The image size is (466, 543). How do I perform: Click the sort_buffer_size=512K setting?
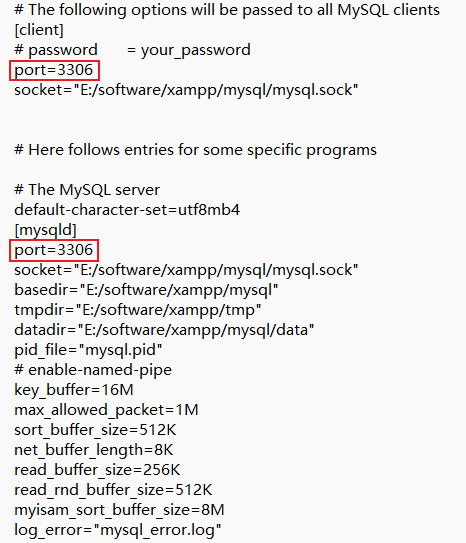point(95,430)
